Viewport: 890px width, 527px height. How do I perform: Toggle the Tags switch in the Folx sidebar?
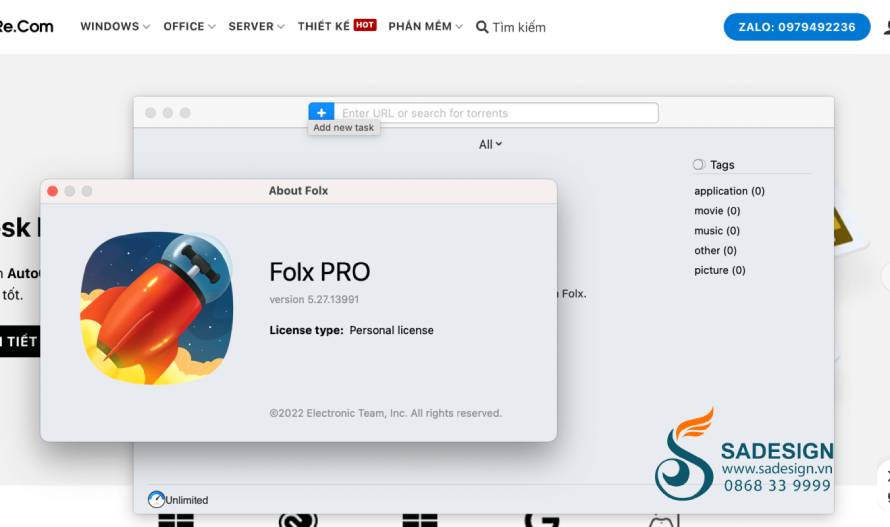click(x=699, y=165)
